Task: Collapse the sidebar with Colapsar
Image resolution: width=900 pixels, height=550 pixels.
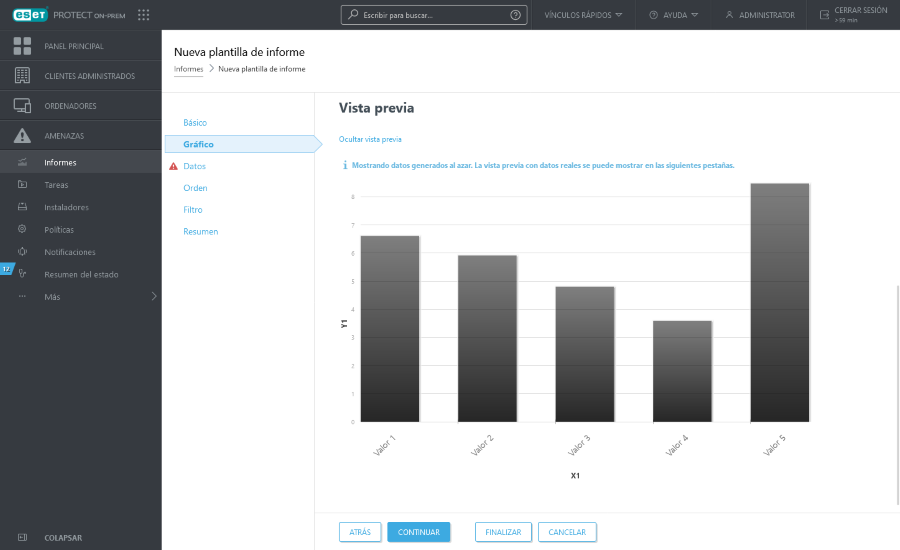Action: (x=63, y=538)
